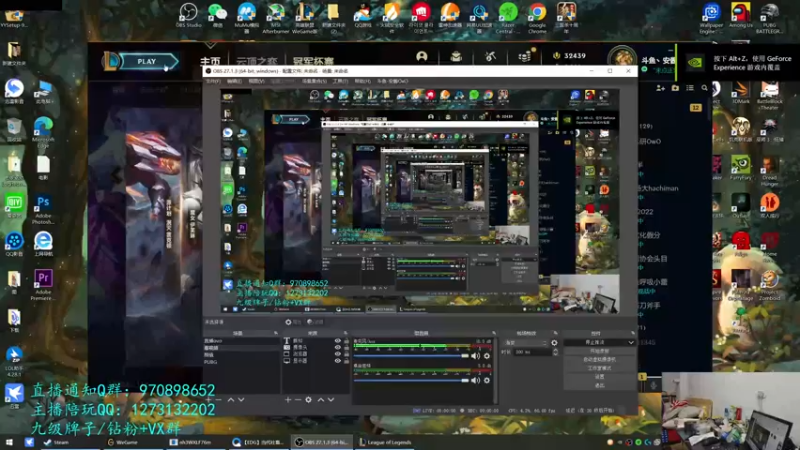Toggle lock on the display capture source
800x450 pixels.
point(346,361)
